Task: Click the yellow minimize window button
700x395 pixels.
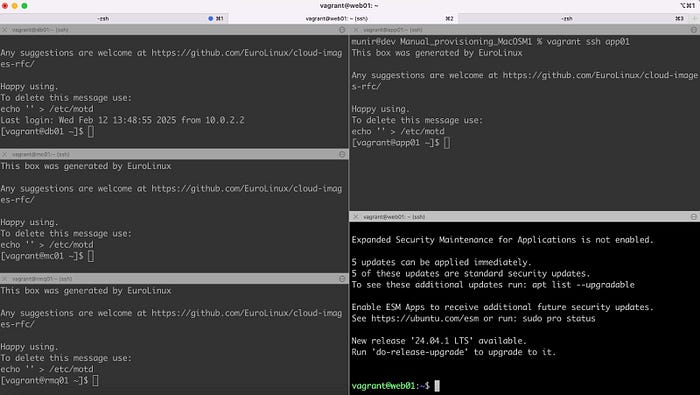Action: point(14,6)
